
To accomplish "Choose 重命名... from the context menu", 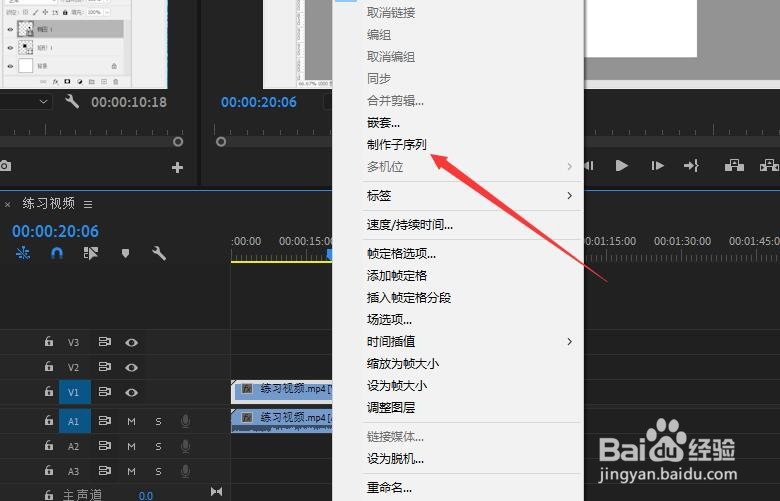I will [x=389, y=488].
